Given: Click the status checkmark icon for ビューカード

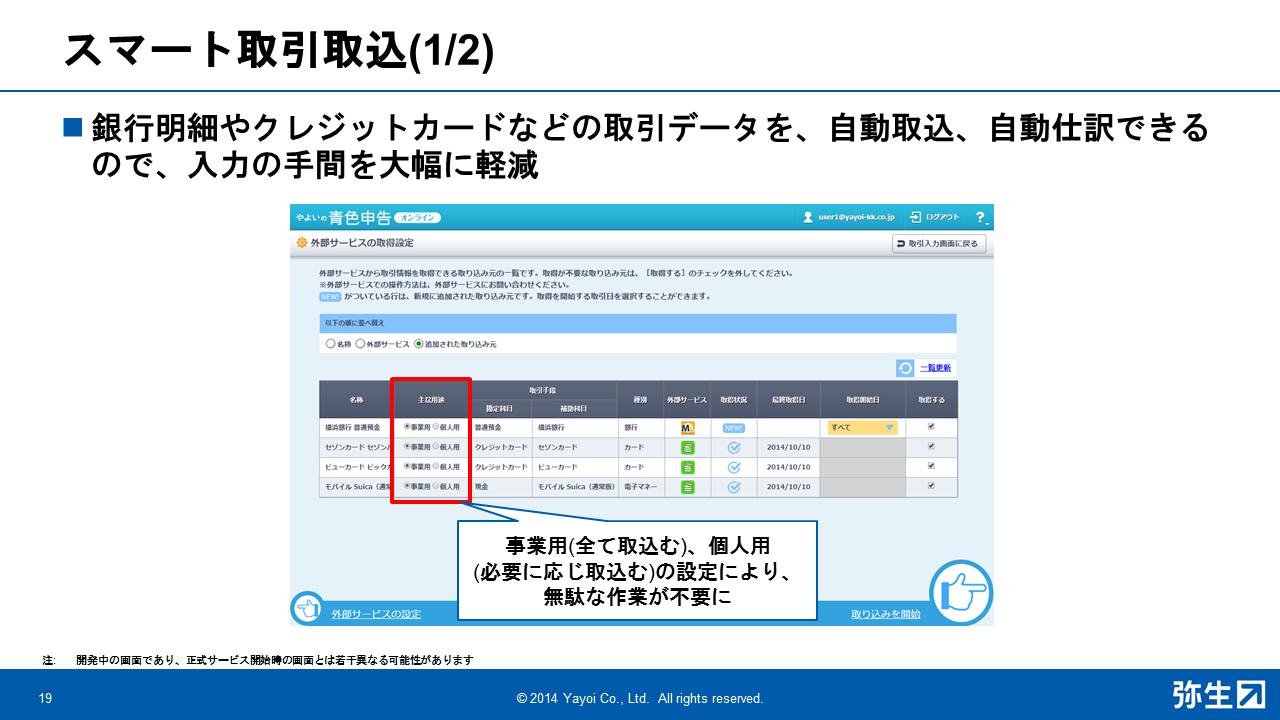Looking at the screenshot, I should coord(734,467).
